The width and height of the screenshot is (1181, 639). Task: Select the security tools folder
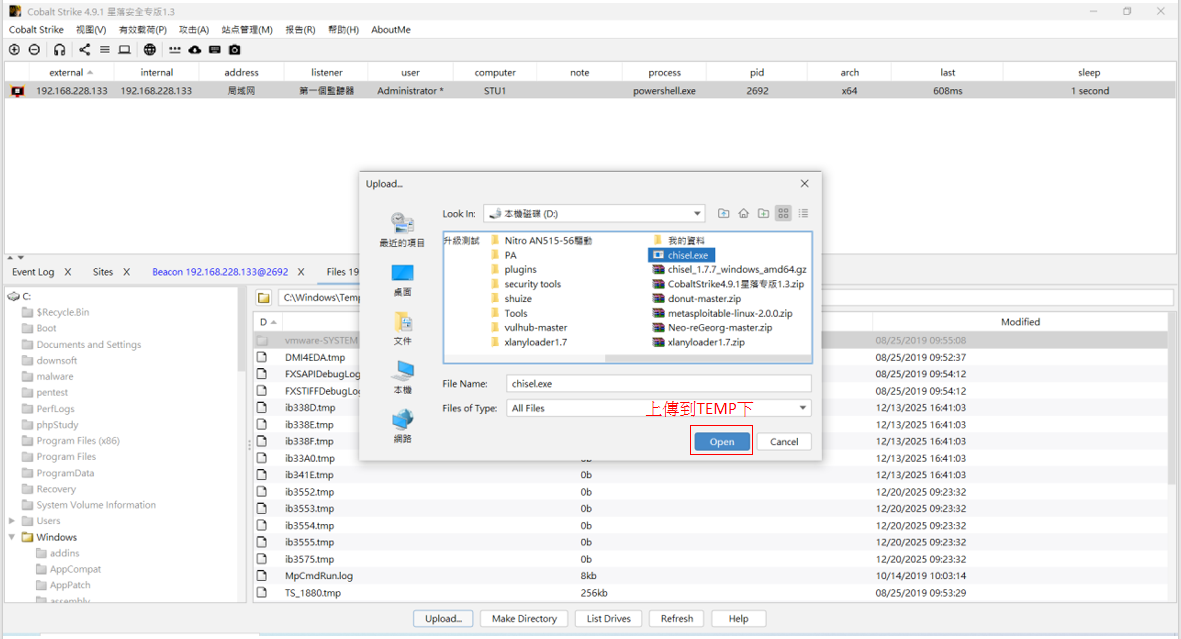(526, 284)
